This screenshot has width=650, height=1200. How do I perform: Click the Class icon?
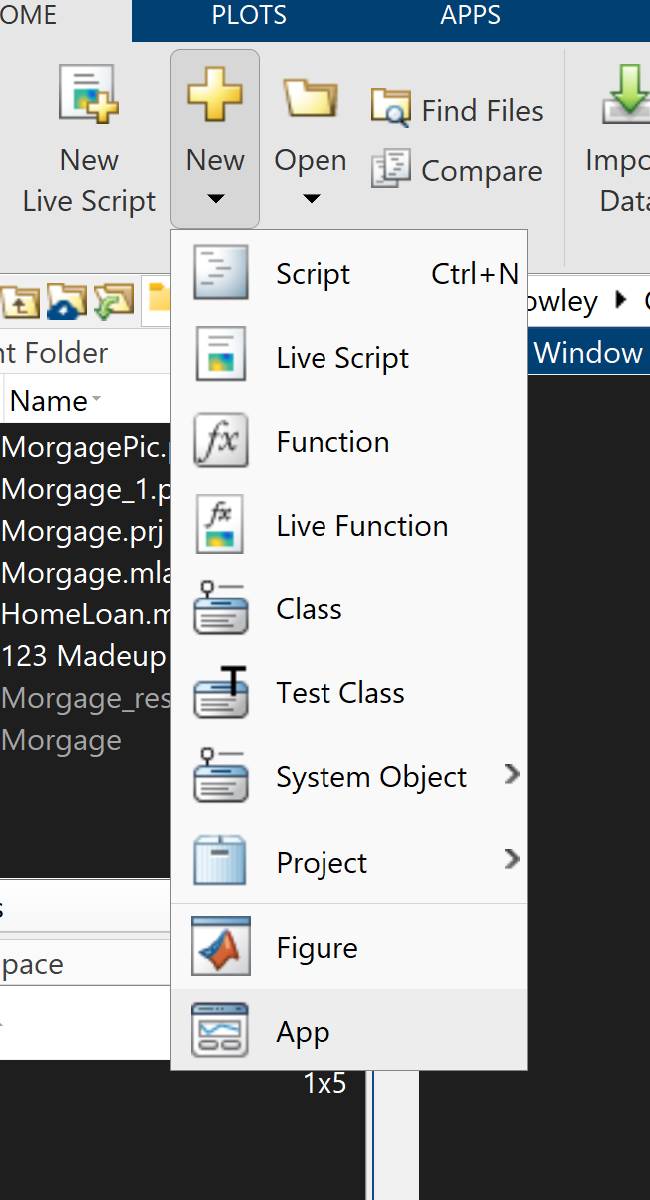(221, 607)
